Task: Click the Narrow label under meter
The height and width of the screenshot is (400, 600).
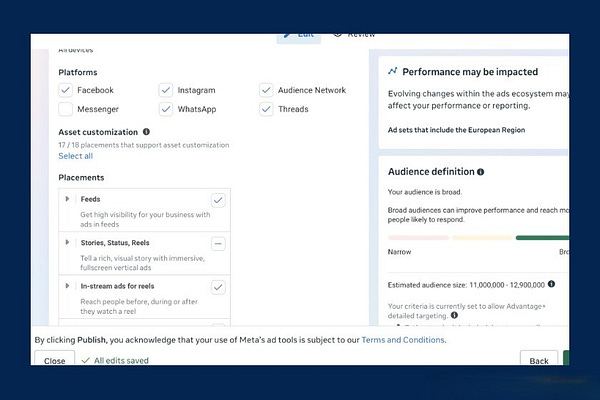Action: point(399,252)
